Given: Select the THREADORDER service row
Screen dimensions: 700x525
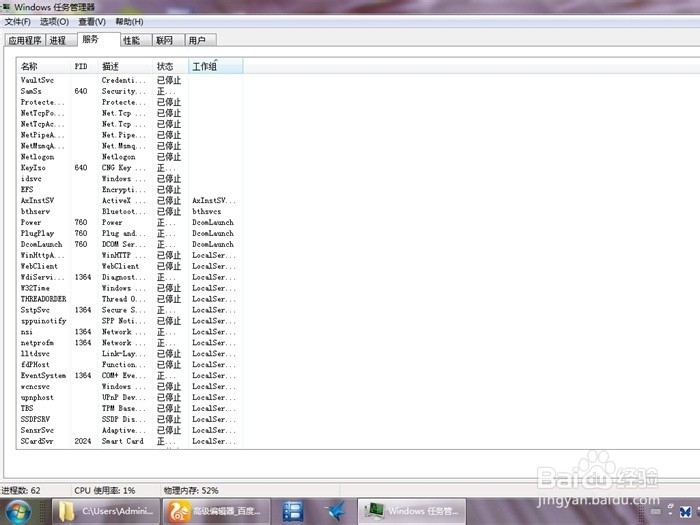Looking at the screenshot, I should coord(130,299).
